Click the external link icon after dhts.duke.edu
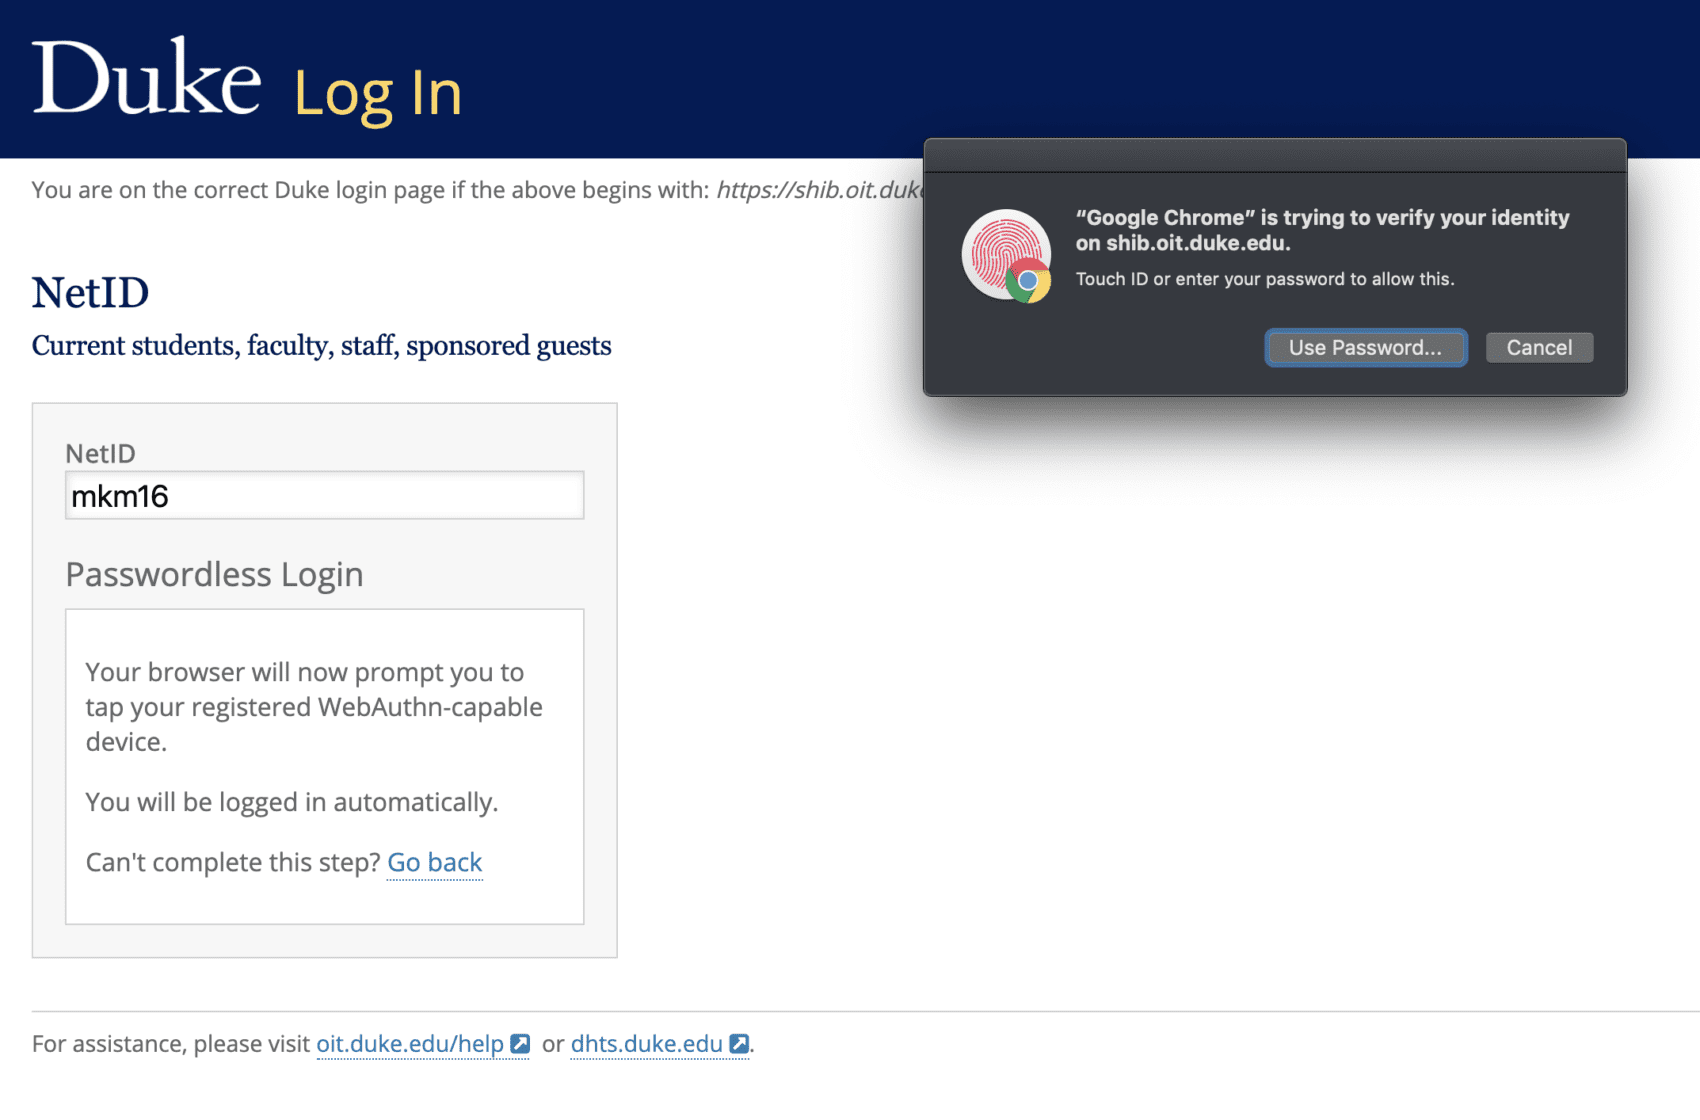The height and width of the screenshot is (1120, 1700). point(739,1044)
